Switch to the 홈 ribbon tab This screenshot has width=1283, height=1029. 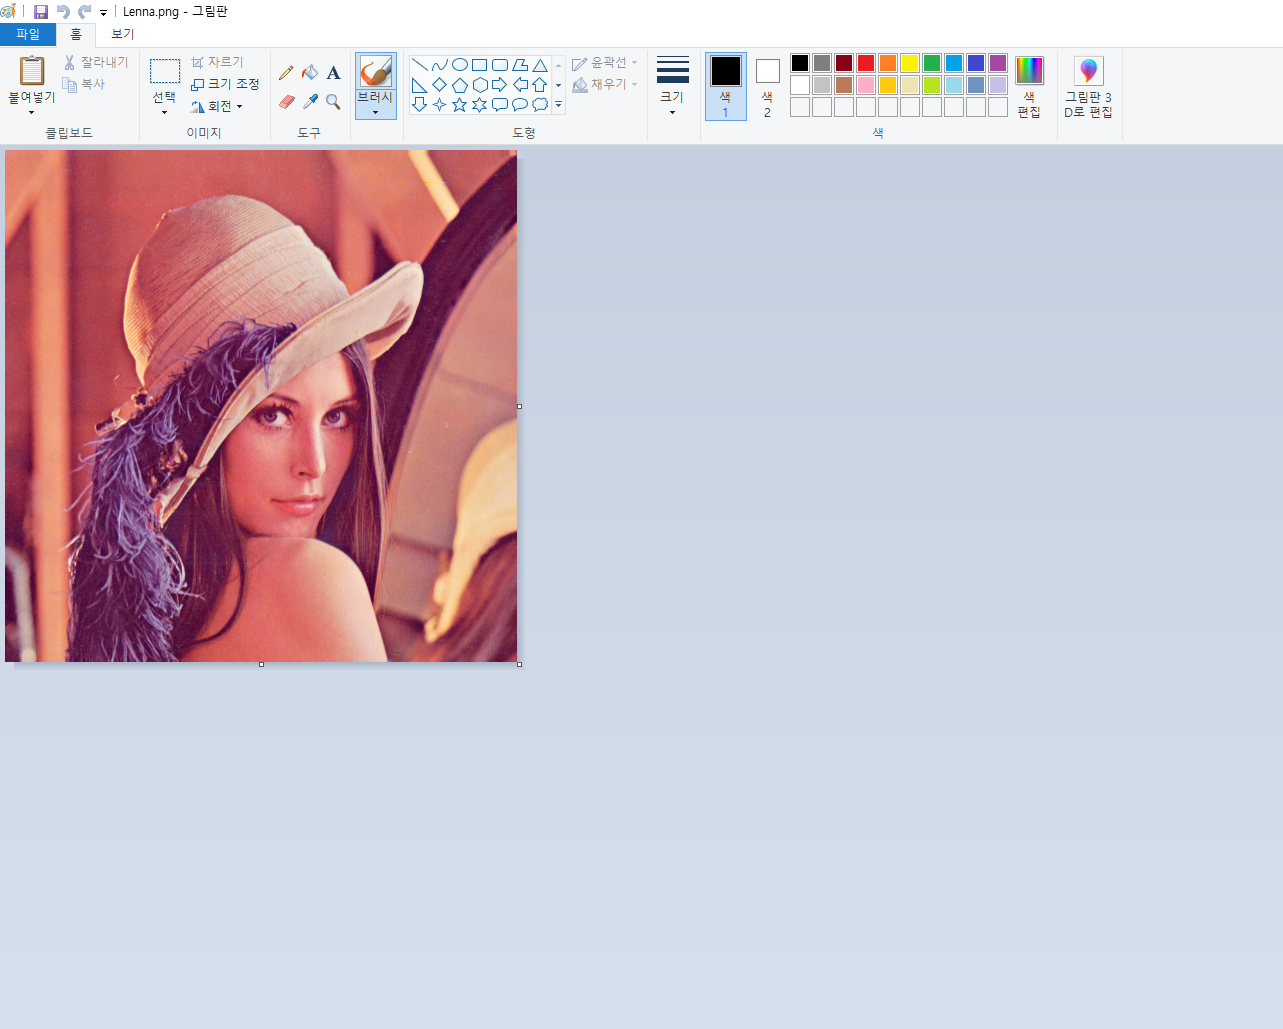pyautogui.click(x=76, y=35)
